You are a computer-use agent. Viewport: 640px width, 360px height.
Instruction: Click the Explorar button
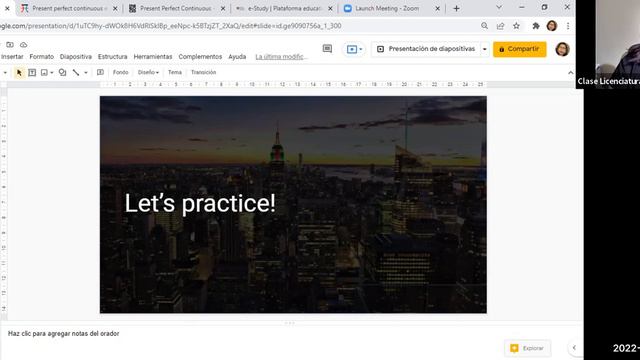coord(527,348)
